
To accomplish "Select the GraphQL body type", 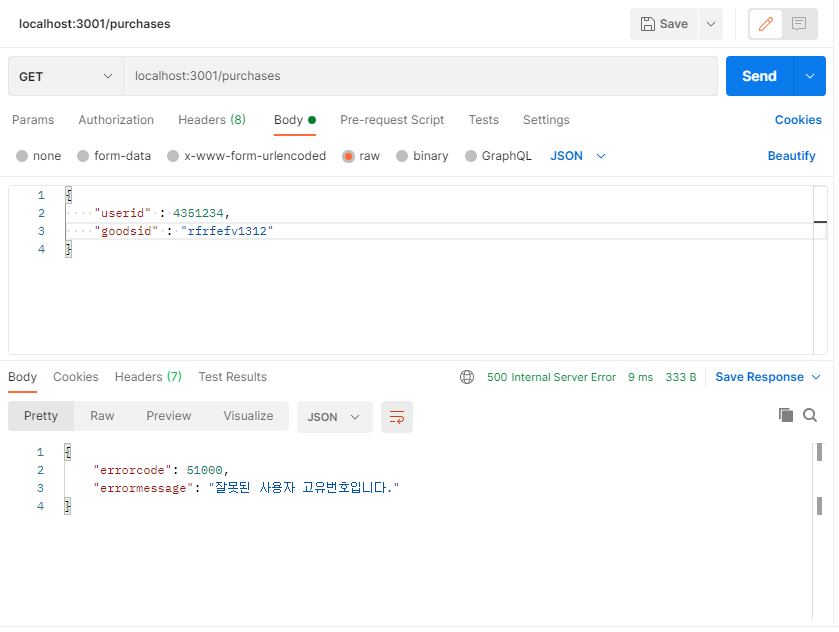I will pyautogui.click(x=498, y=156).
